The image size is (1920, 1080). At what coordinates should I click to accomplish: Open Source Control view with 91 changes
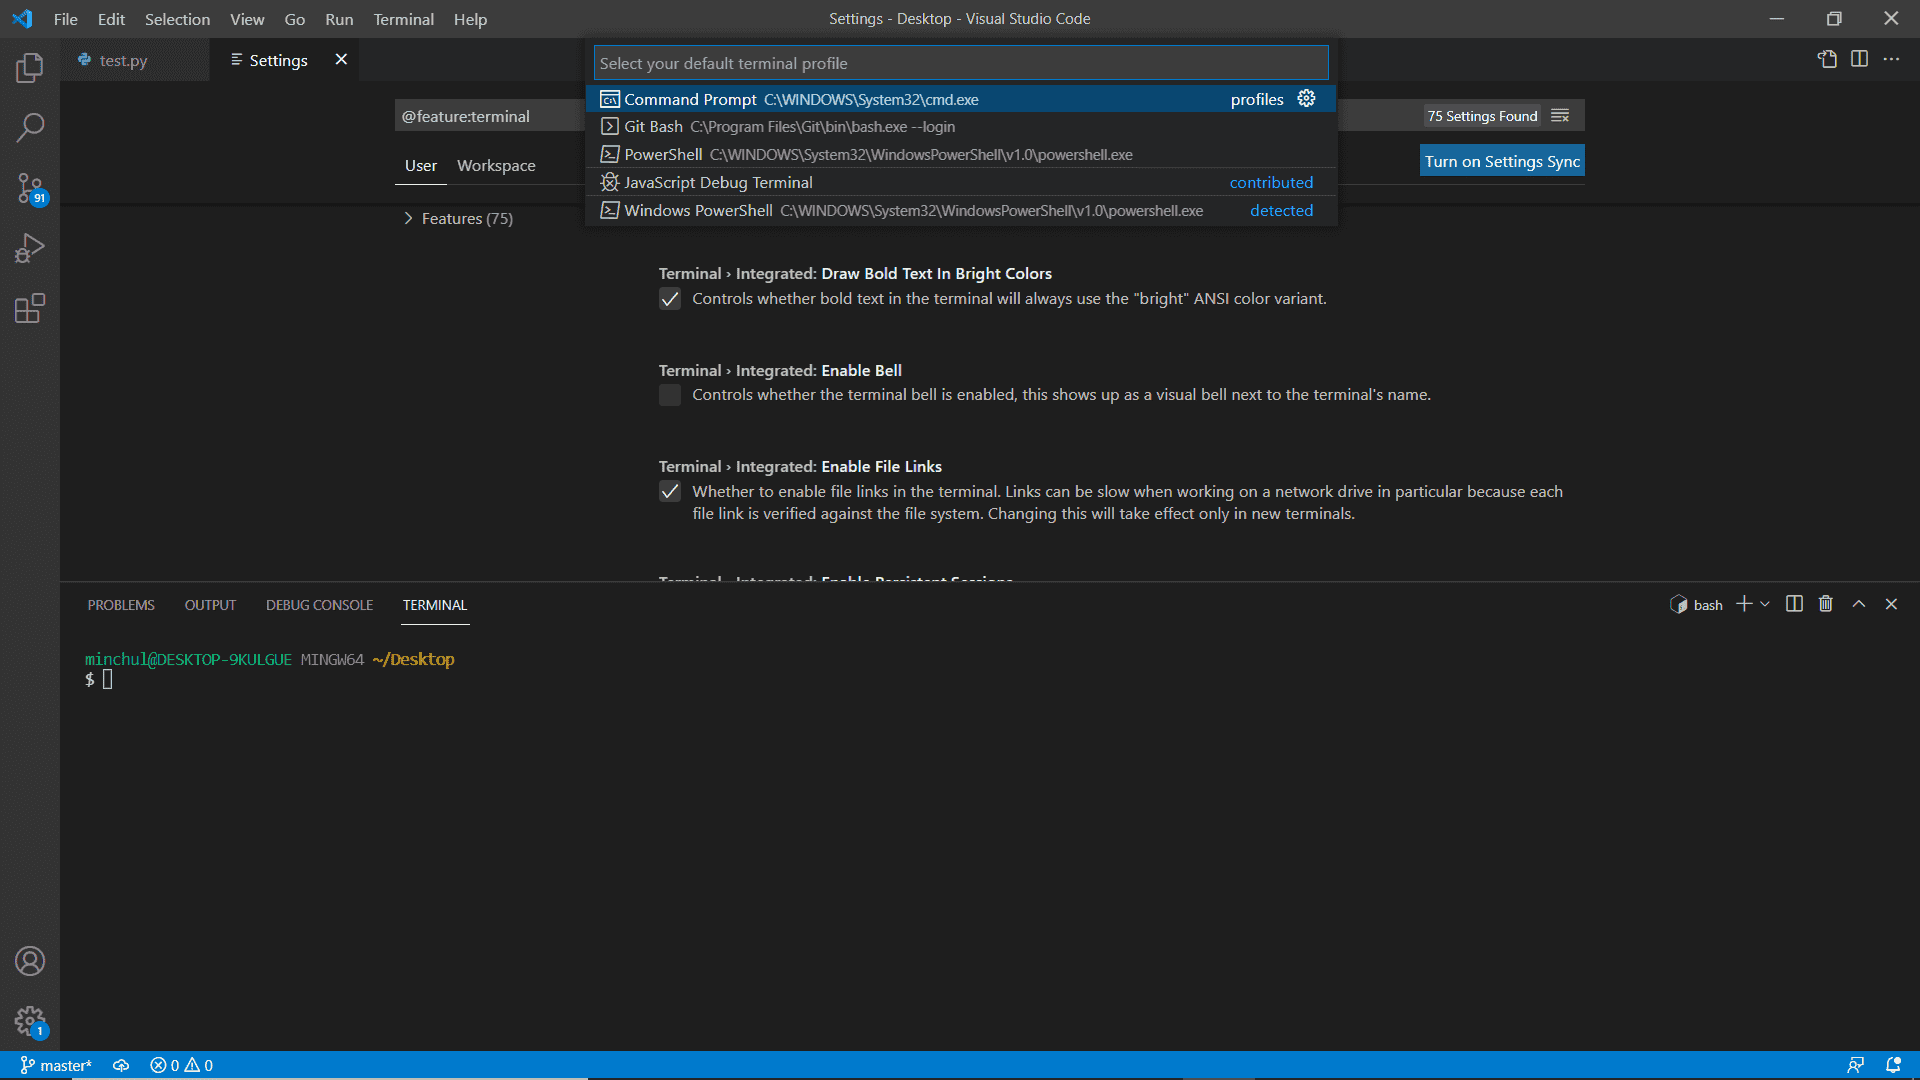(30, 188)
